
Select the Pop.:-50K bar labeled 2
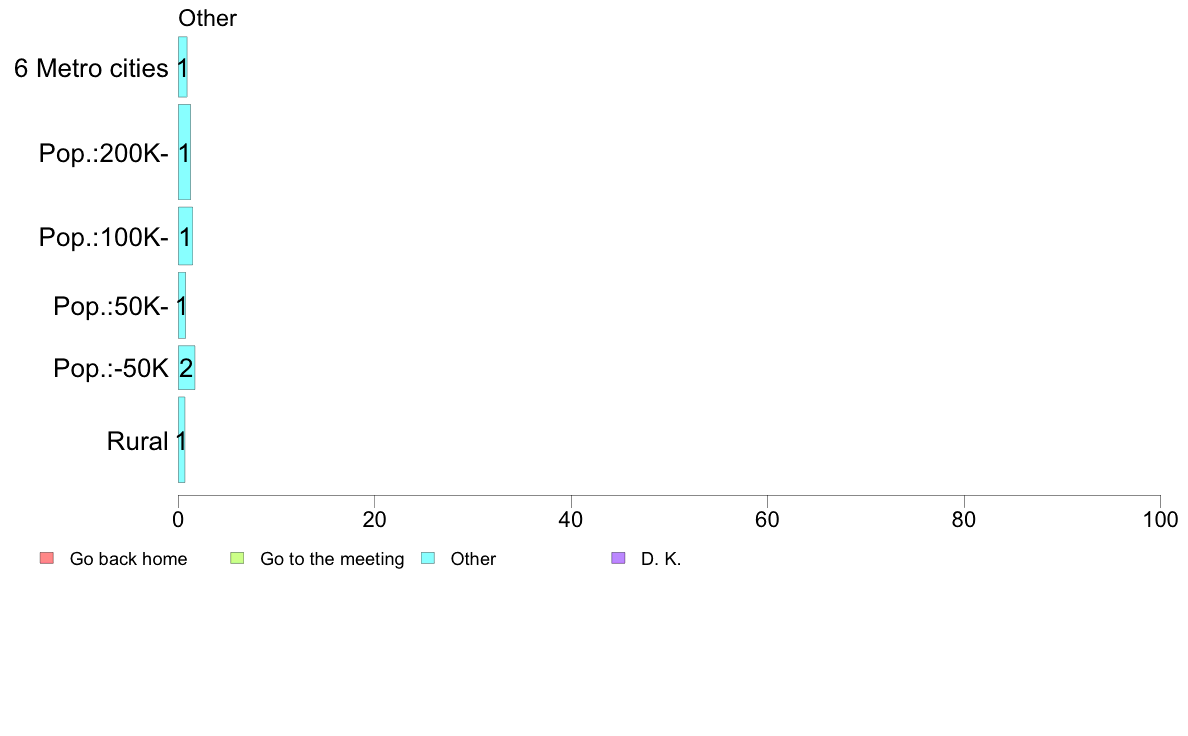[186, 368]
